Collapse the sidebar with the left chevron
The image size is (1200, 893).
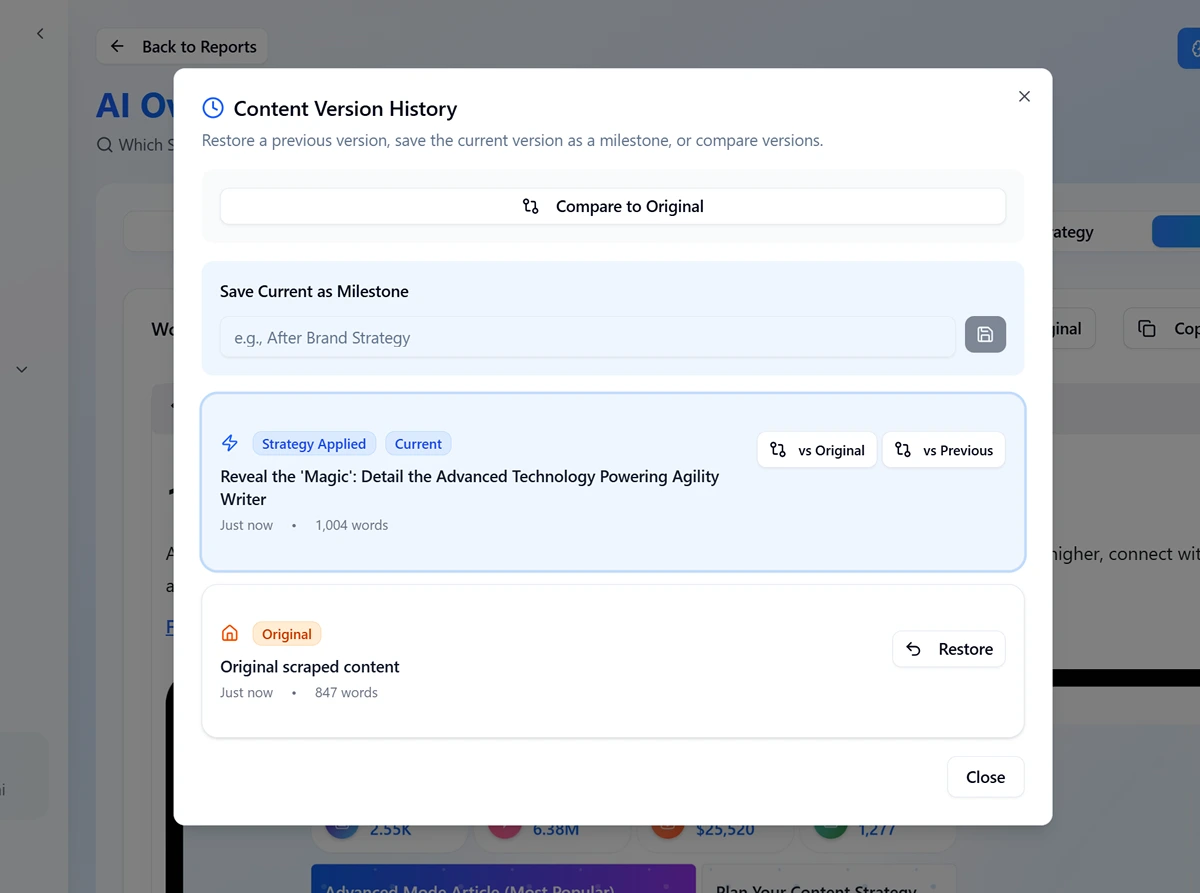coord(40,34)
